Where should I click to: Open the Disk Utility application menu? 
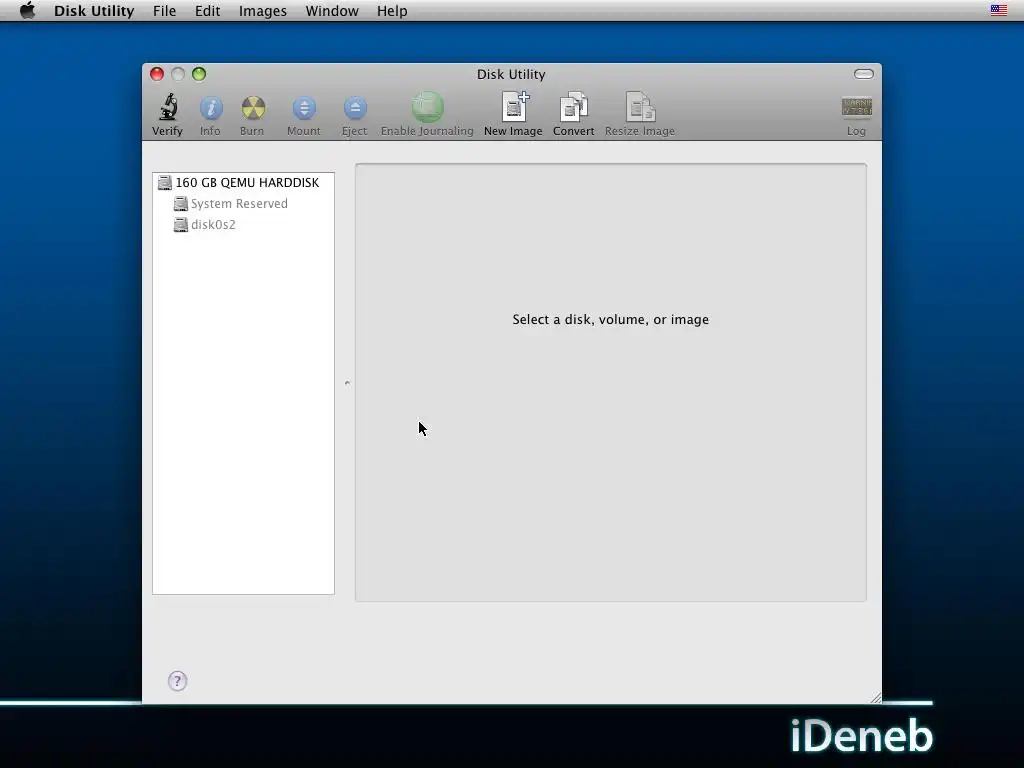[94, 10]
